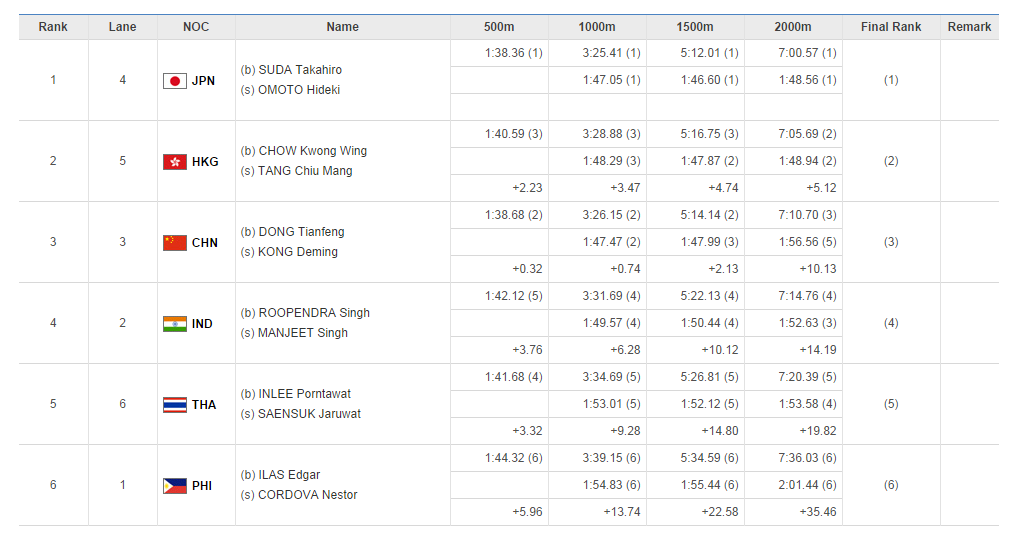Click the India flag icon
This screenshot has height=545, width=1015.
pos(174,324)
